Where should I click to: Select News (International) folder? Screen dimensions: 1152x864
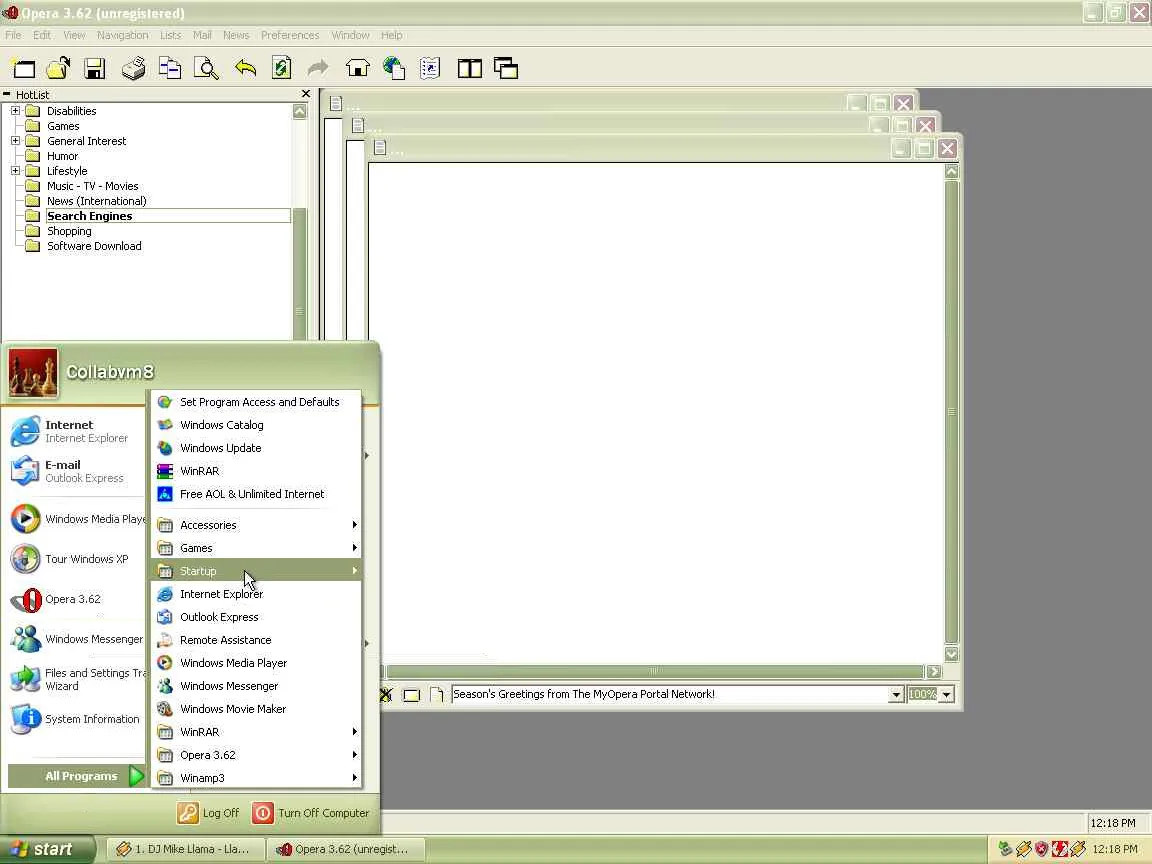96,201
